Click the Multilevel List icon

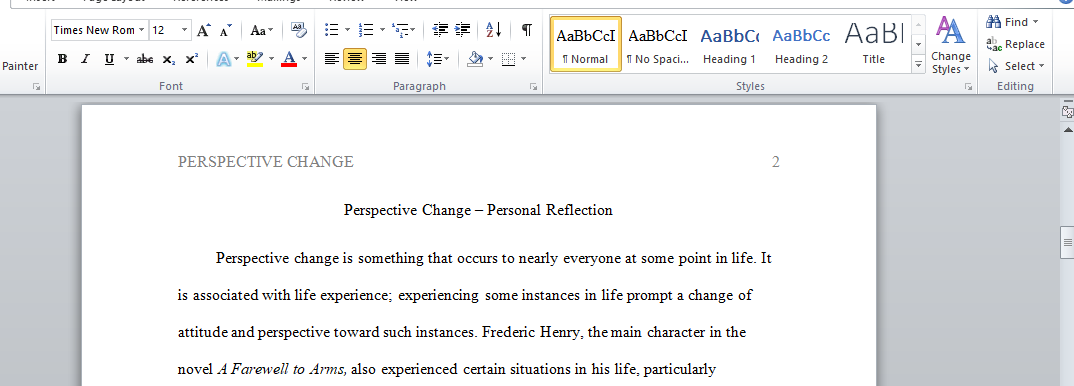click(x=400, y=30)
